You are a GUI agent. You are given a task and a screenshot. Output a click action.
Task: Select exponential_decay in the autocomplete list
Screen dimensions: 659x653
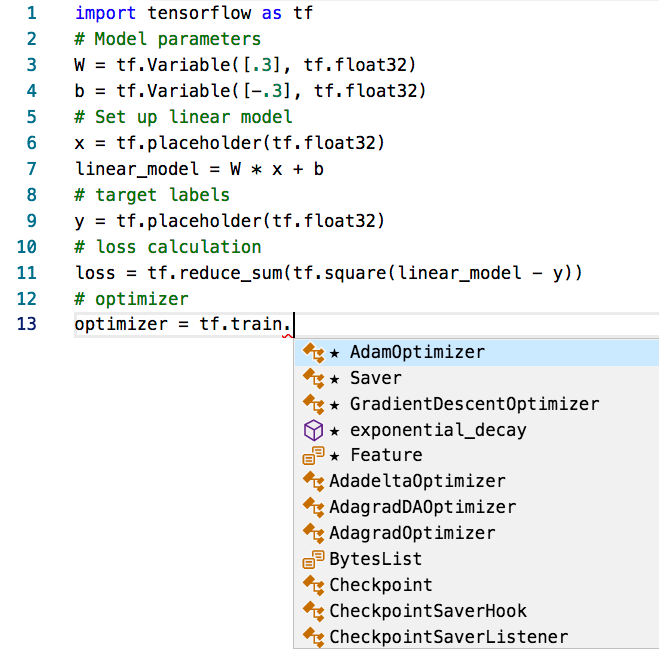click(x=477, y=430)
